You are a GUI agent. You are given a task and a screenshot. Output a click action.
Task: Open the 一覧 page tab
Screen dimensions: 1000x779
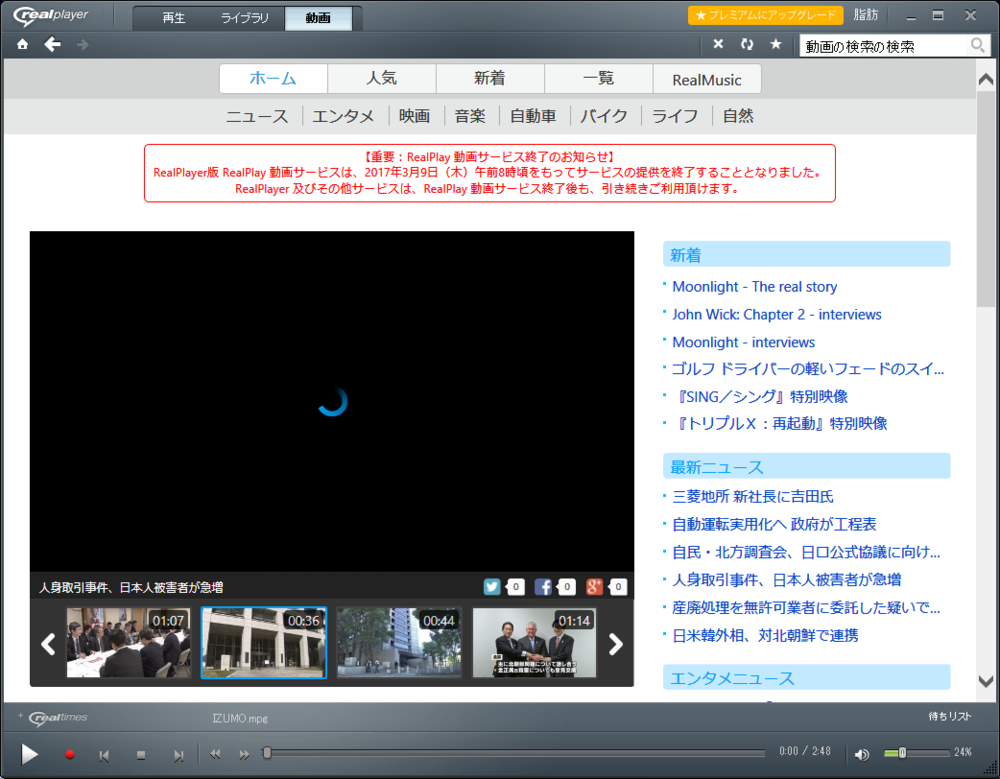[x=598, y=78]
